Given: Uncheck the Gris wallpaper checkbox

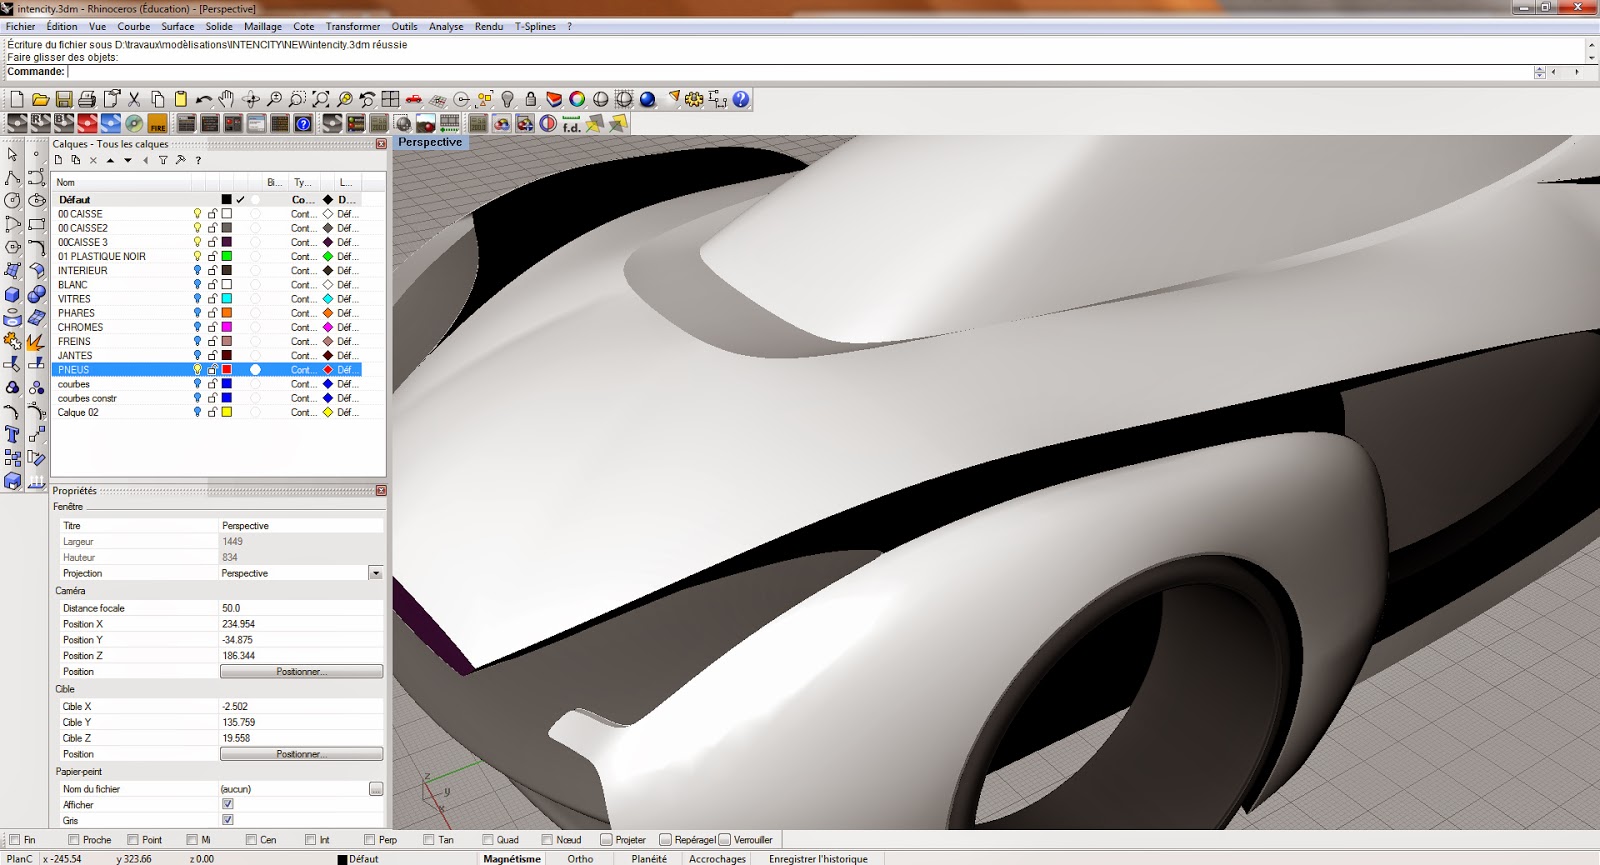Looking at the screenshot, I should click(228, 820).
